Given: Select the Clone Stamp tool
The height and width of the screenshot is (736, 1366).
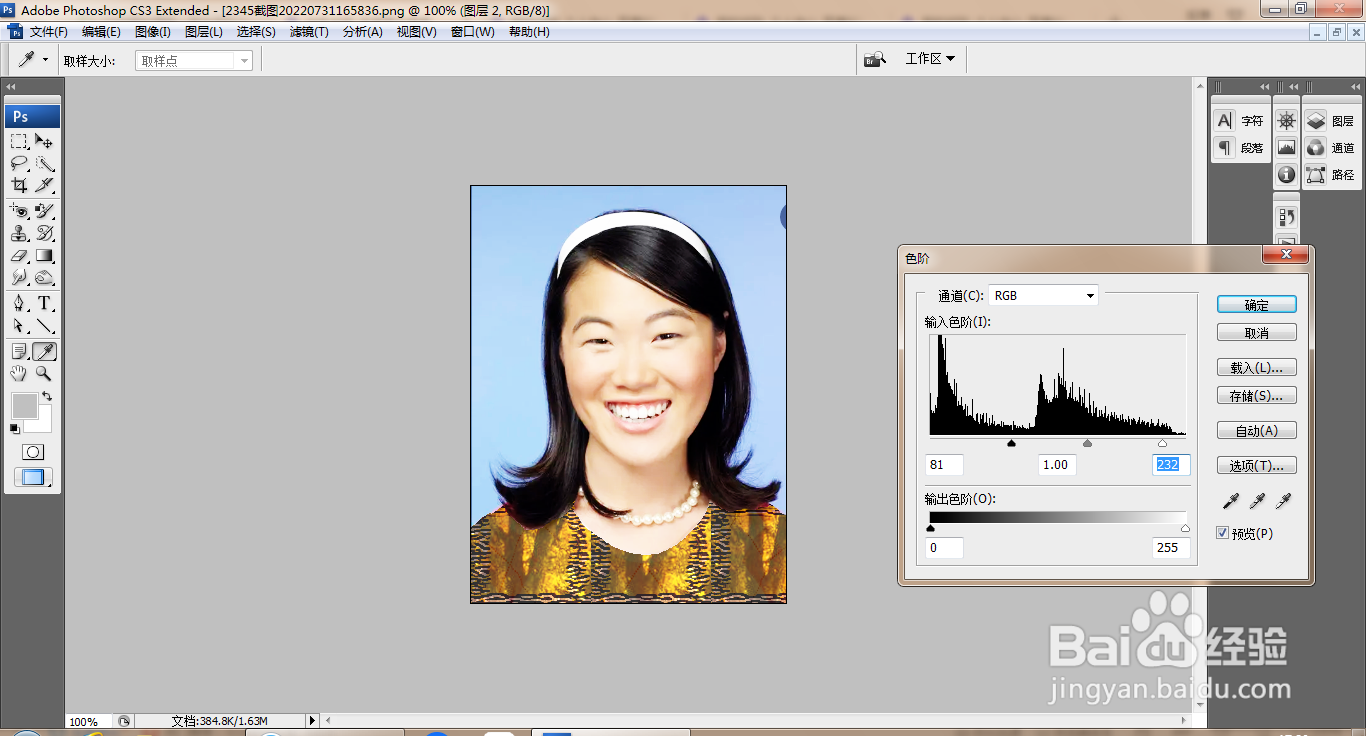Looking at the screenshot, I should 19,233.
